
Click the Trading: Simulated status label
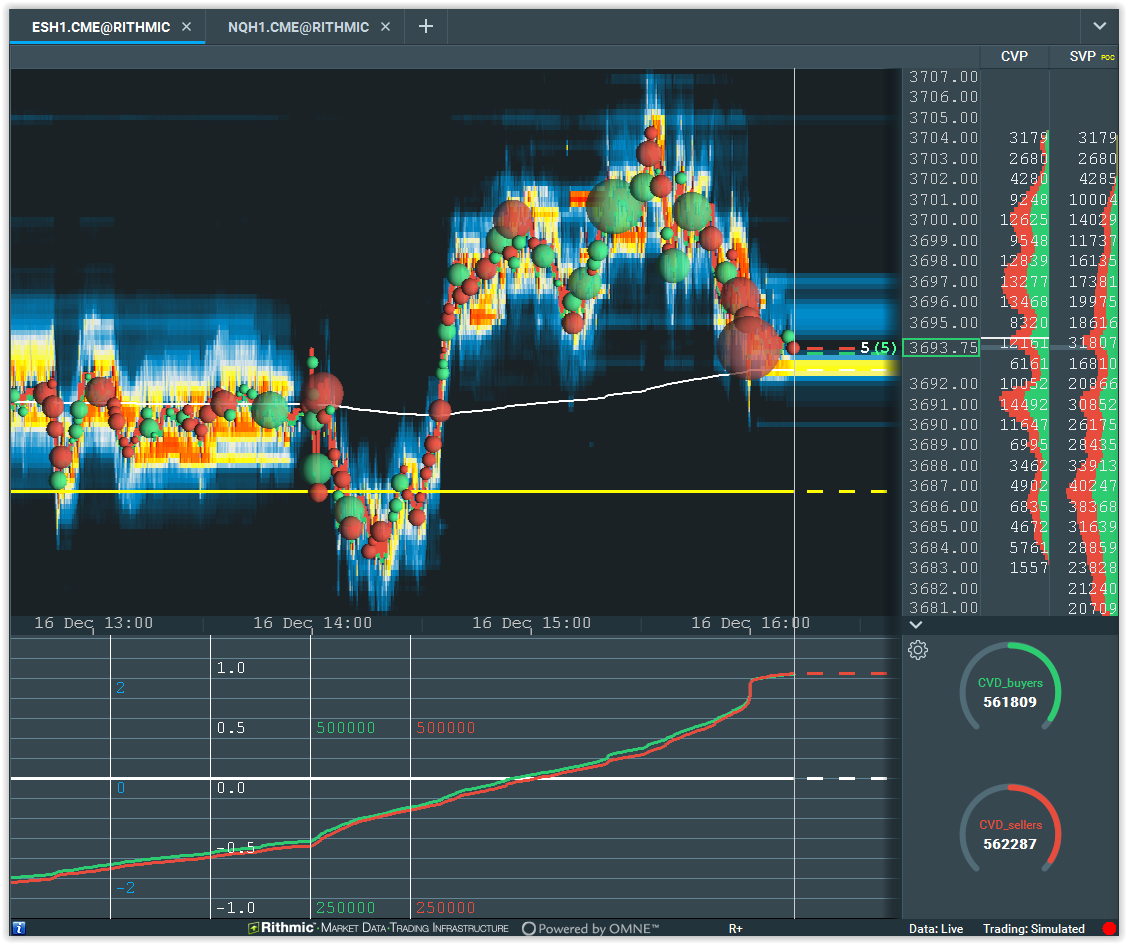1034,928
